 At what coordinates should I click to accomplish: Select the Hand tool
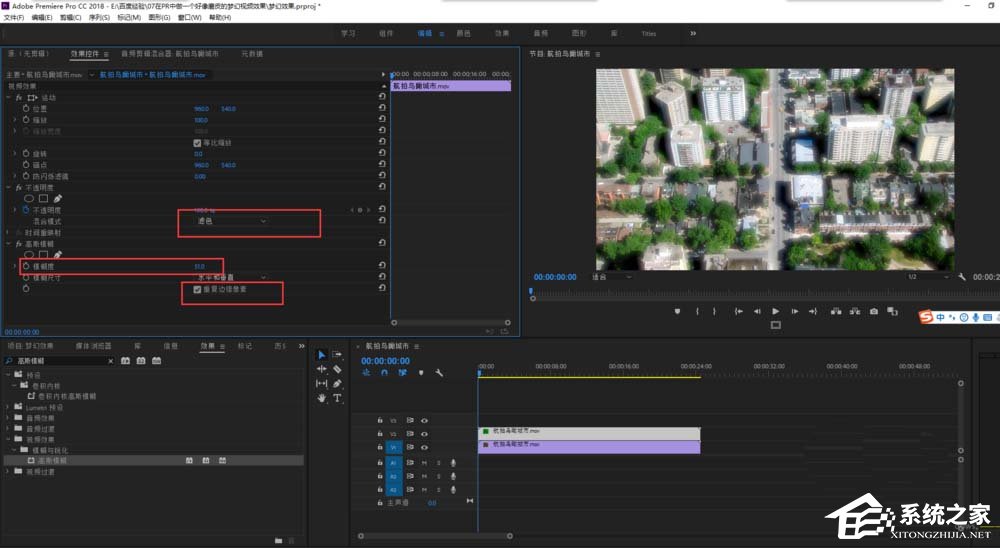322,398
